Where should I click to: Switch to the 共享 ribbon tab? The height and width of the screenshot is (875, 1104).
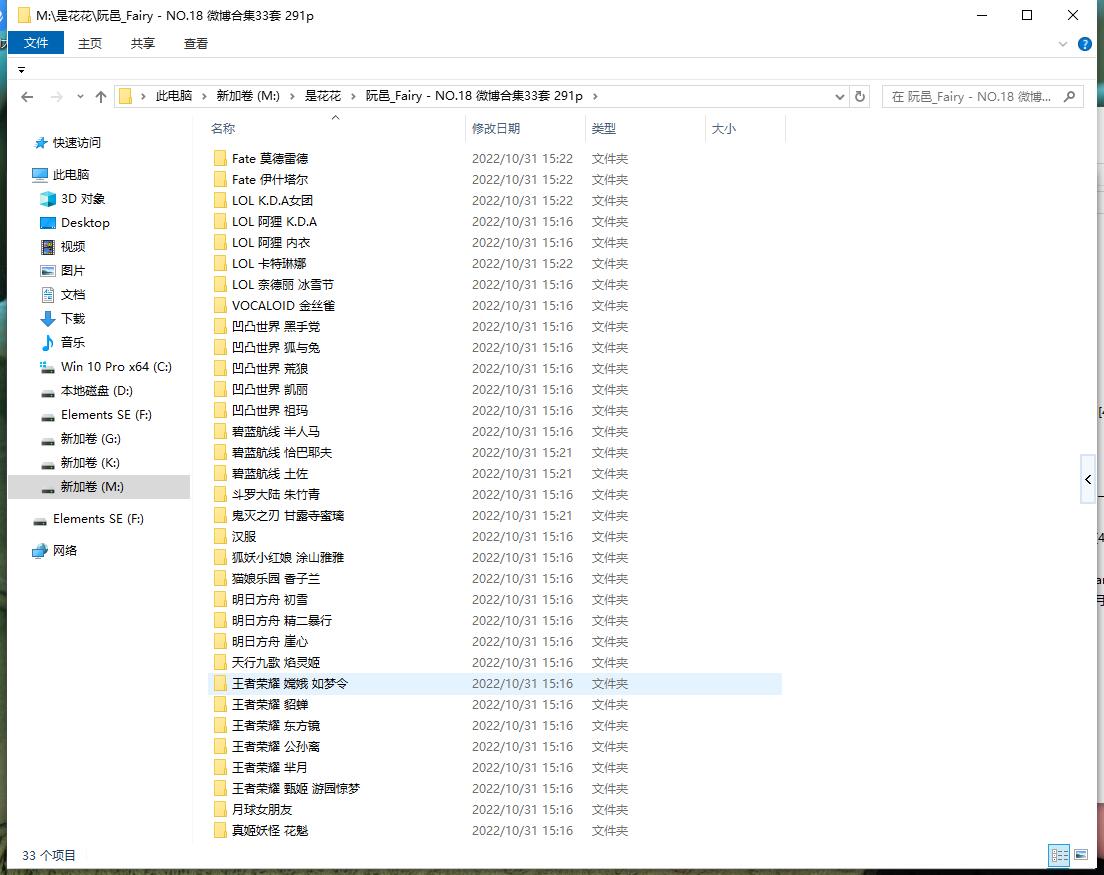pyautogui.click(x=142, y=43)
